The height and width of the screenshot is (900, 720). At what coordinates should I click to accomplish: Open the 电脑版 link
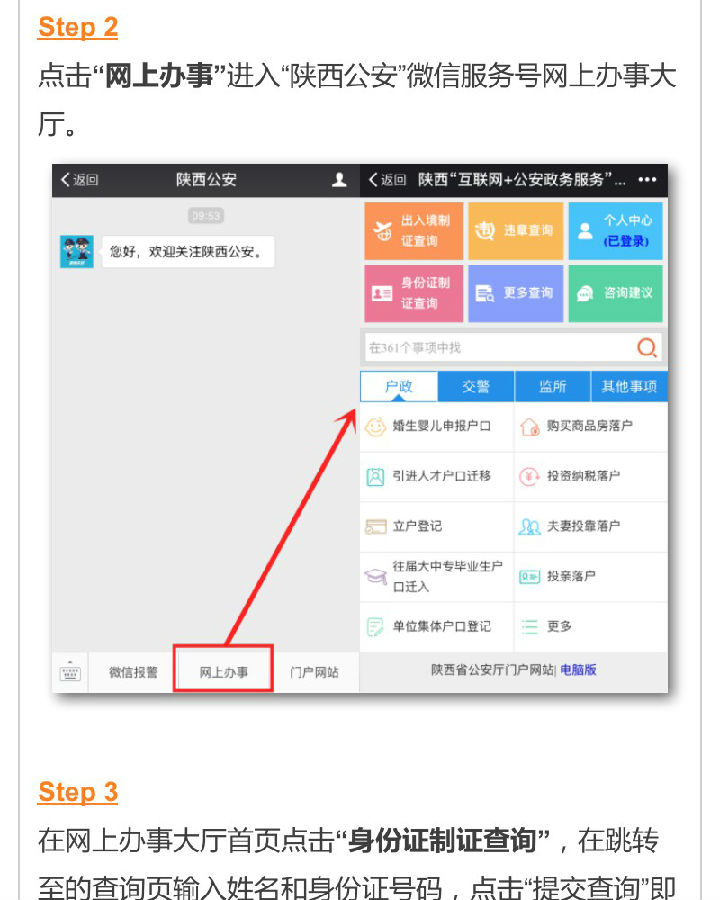pos(578,670)
